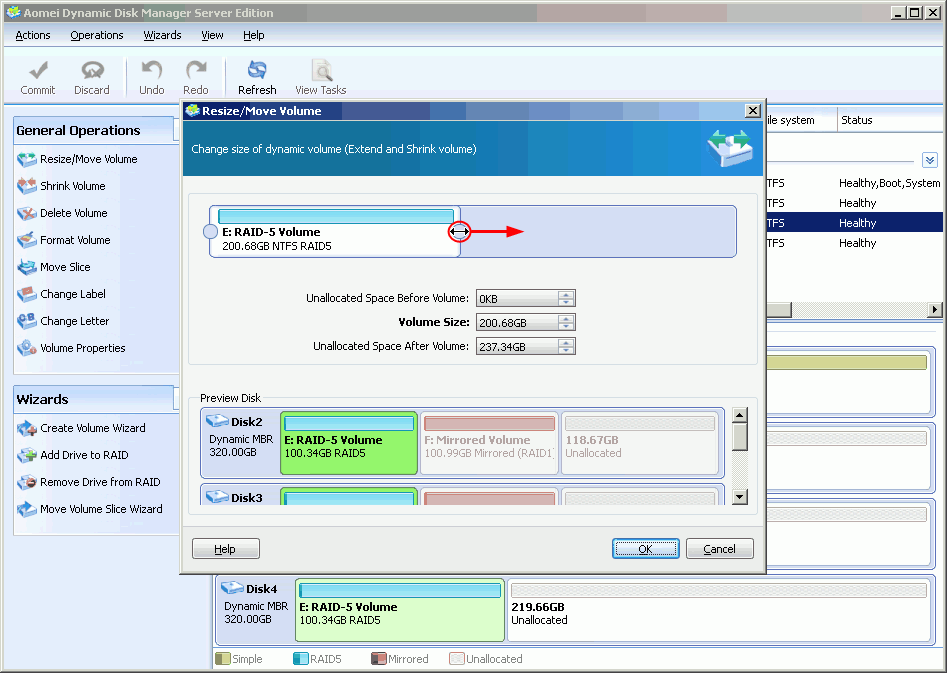This screenshot has width=947, height=673.
Task: Open the Operations menu
Action: [97, 35]
